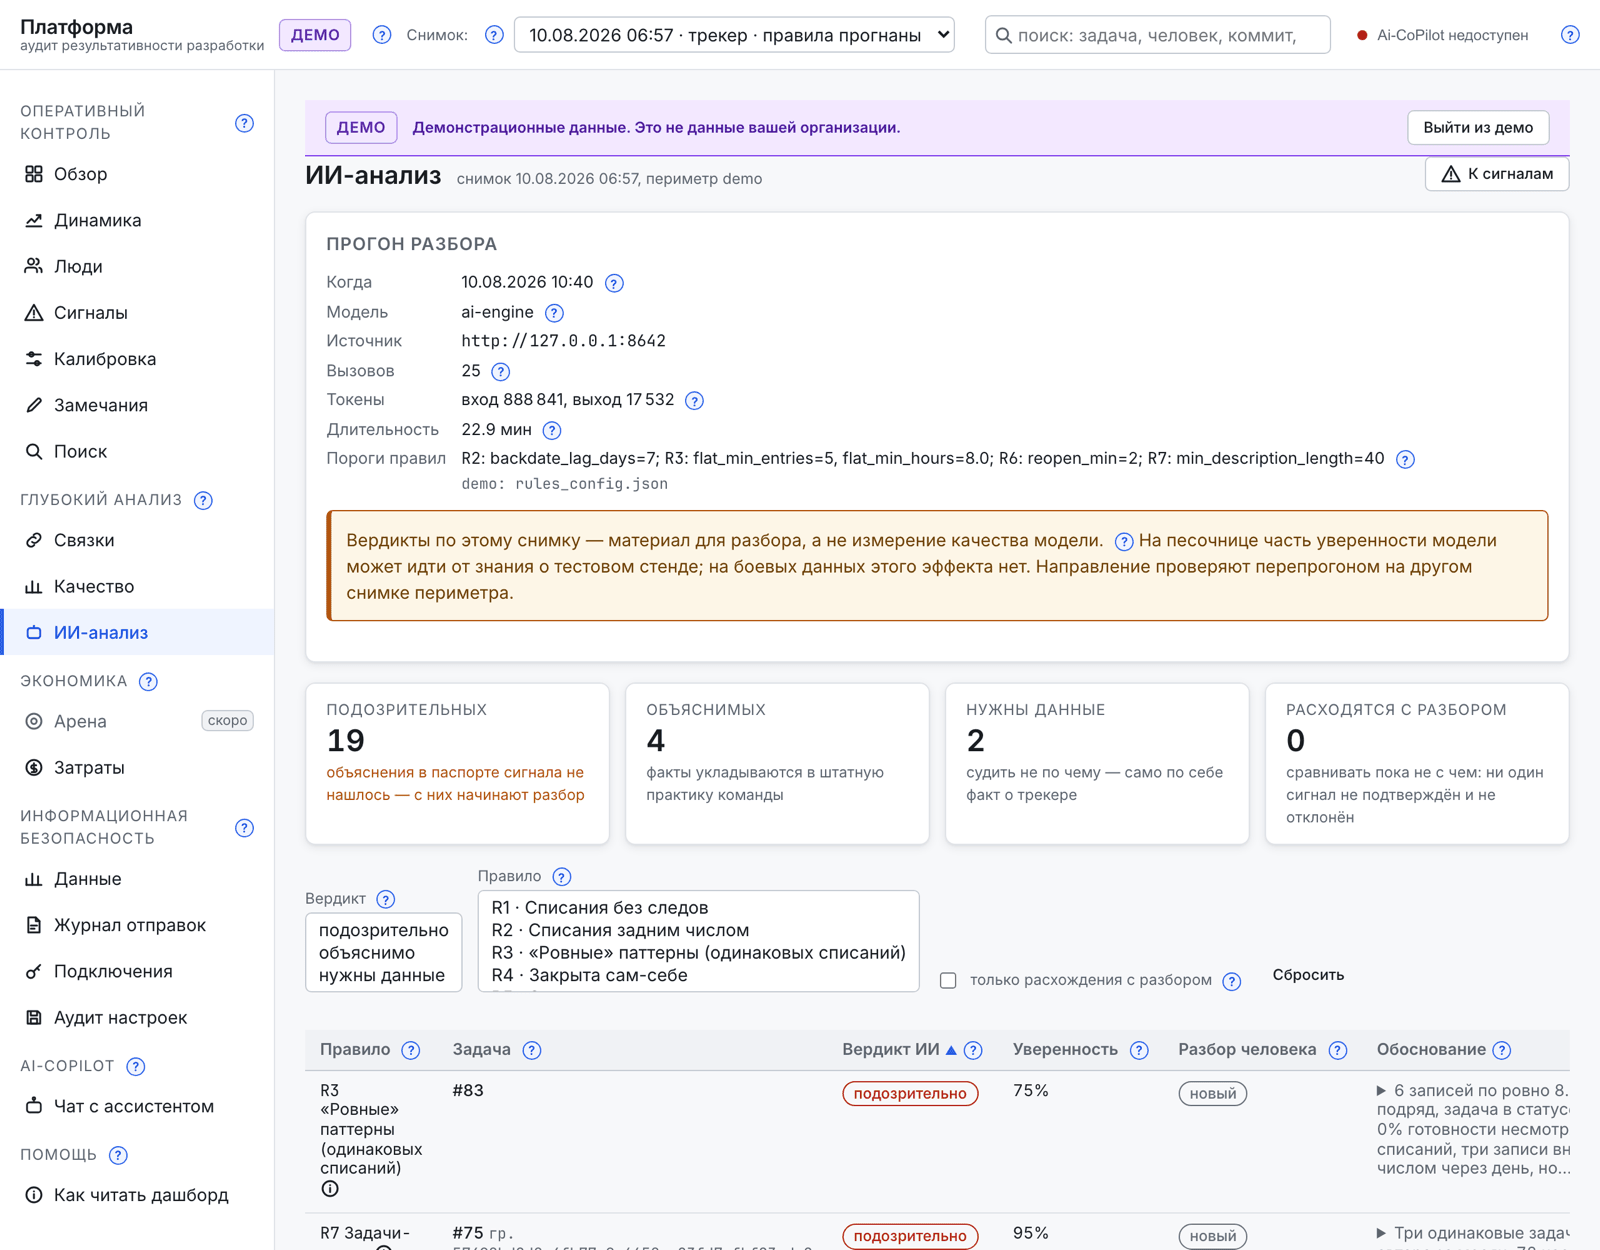Click the Сбросить filters link
The image size is (1600, 1250).
1308,975
